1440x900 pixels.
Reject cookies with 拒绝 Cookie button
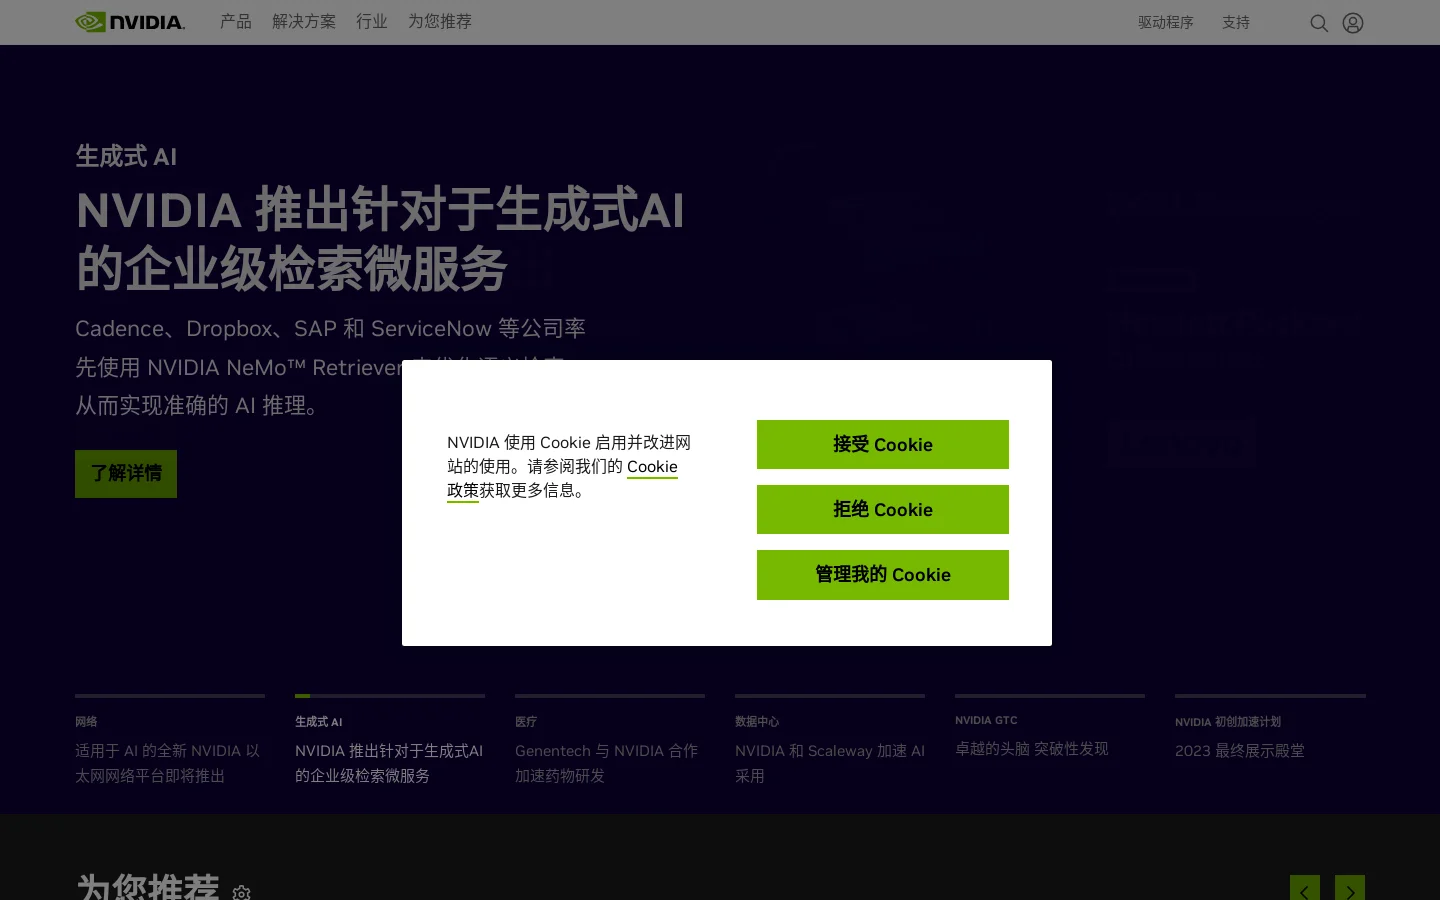pyautogui.click(x=883, y=509)
